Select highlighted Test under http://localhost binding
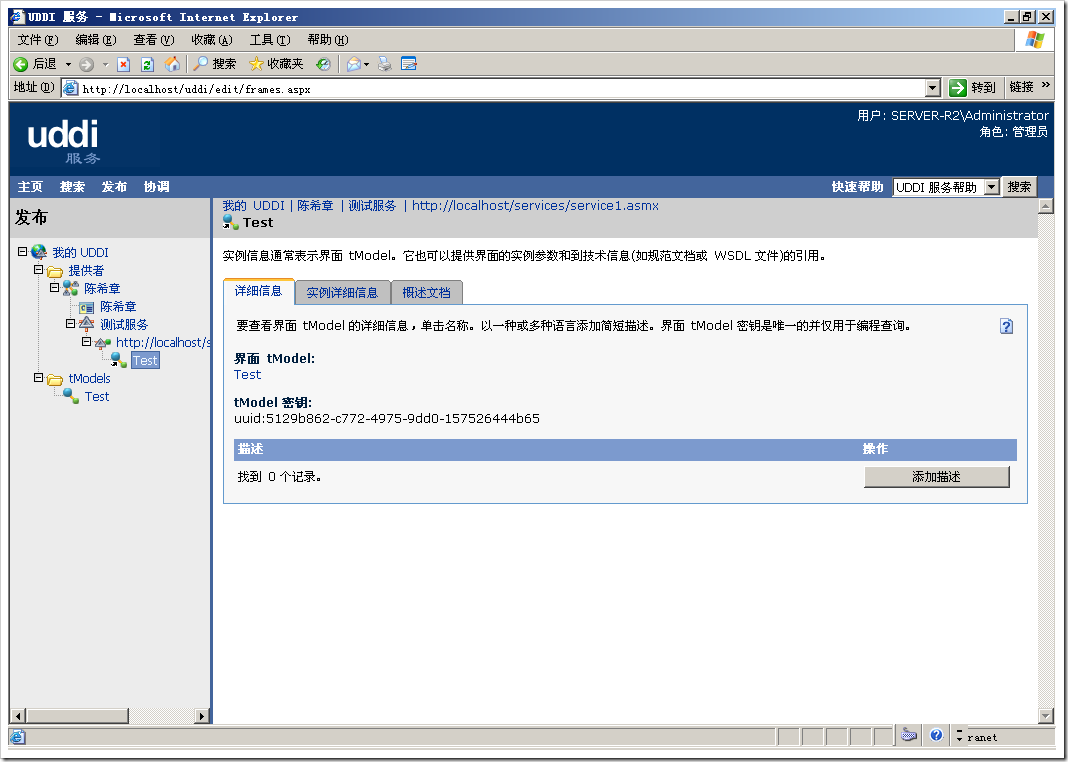1068x762 pixels. (145, 360)
